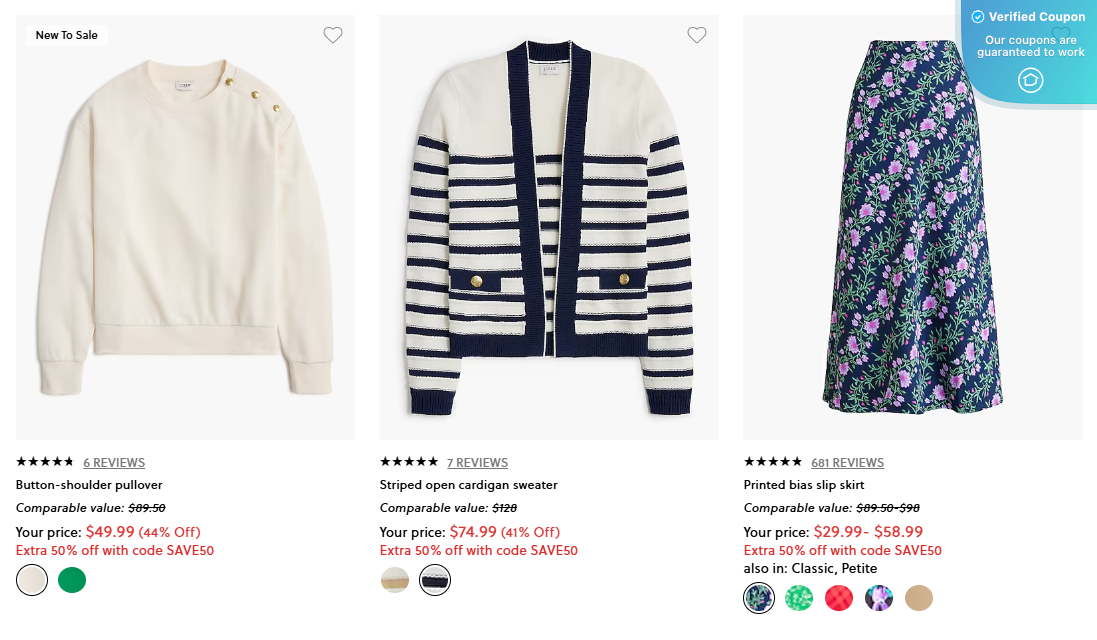Choose the red plaid swatch for the skirt
The width and height of the screenshot is (1097, 640).
839,597
